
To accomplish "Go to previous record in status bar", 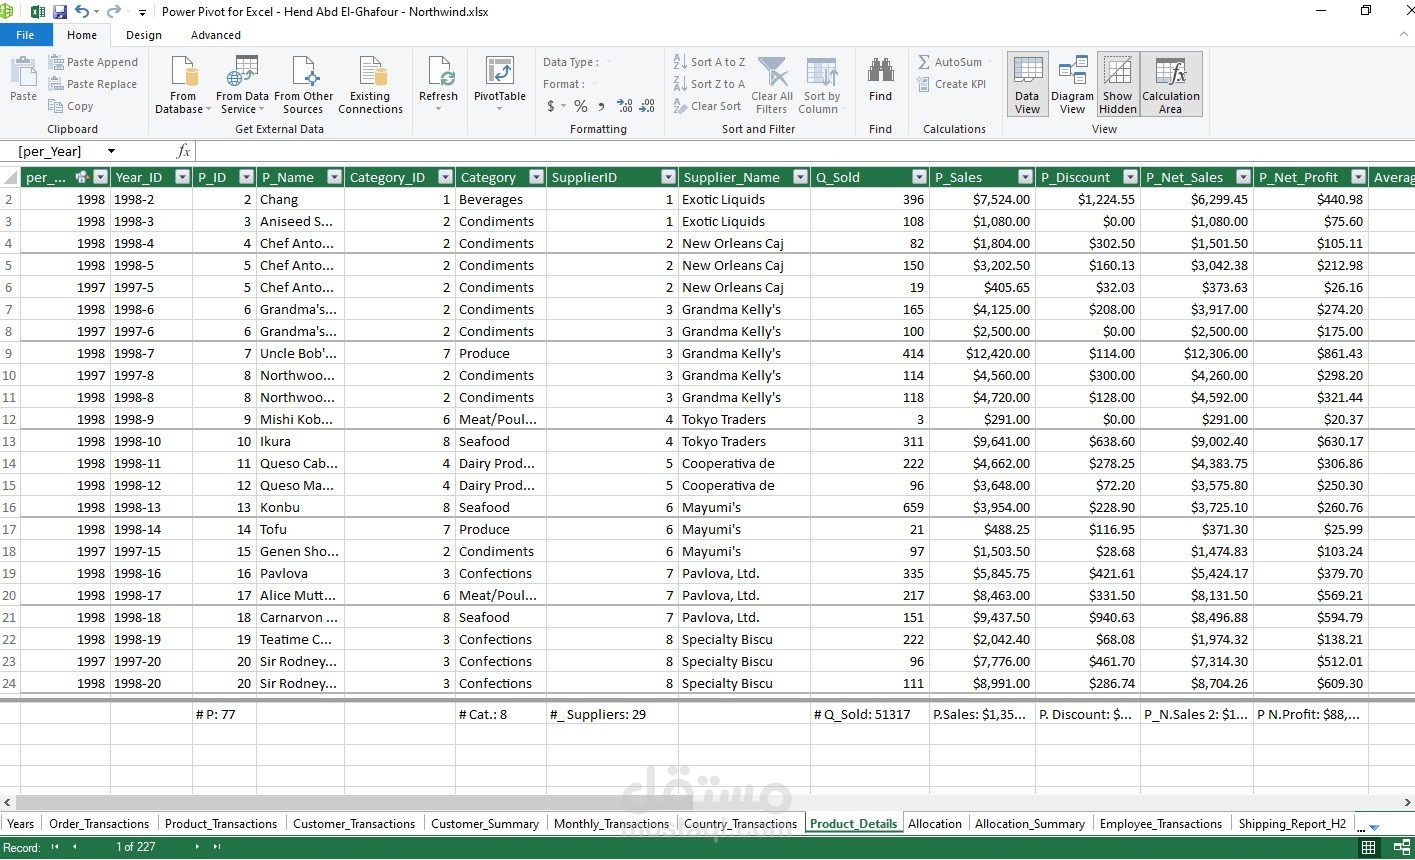I will tap(73, 847).
